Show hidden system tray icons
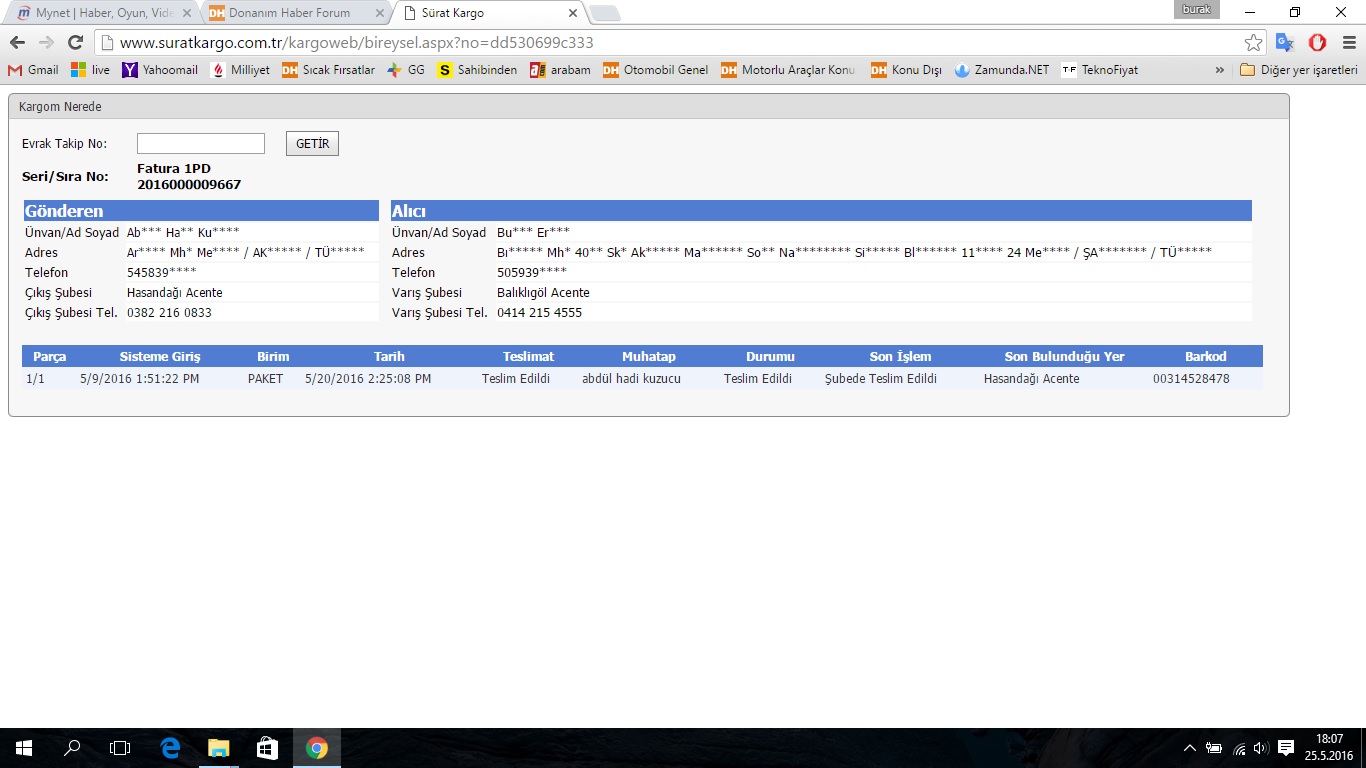This screenshot has height=768, width=1366. [1189, 748]
